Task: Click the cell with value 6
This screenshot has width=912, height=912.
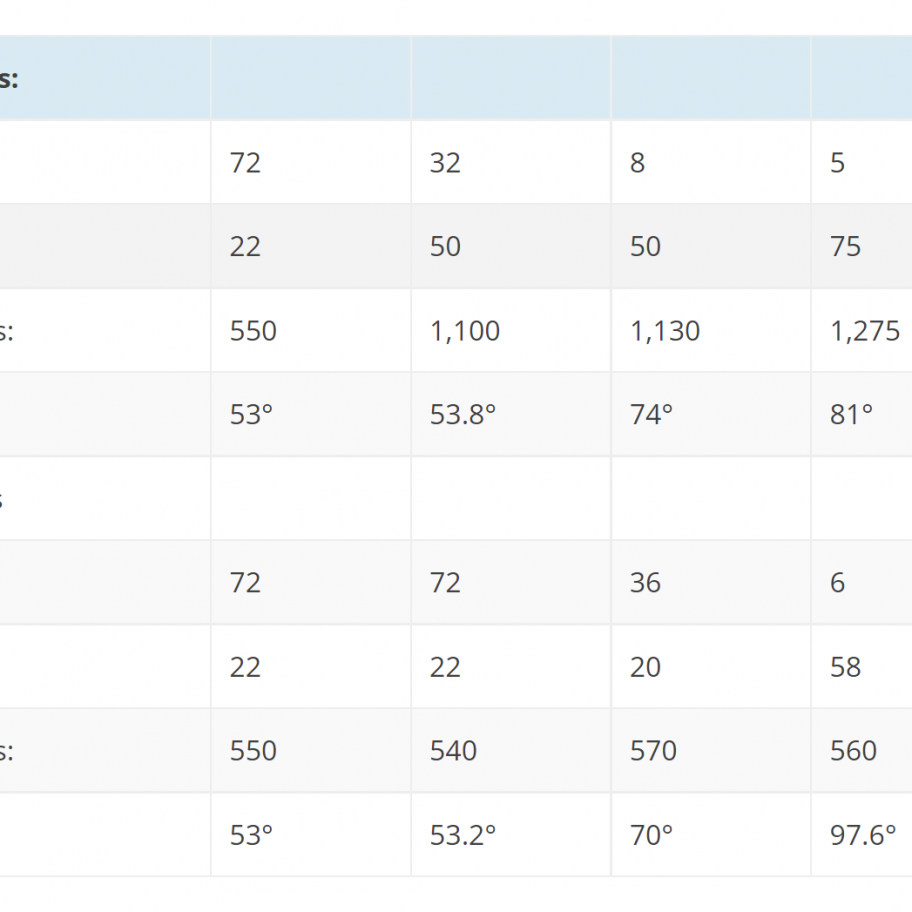Action: click(862, 582)
